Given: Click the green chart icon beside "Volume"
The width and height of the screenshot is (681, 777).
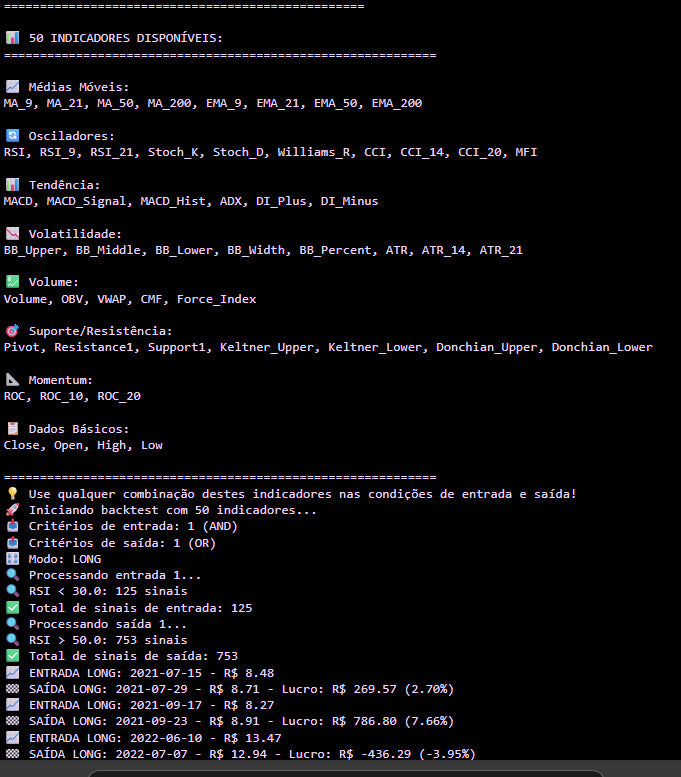Looking at the screenshot, I should pyautogui.click(x=12, y=283).
